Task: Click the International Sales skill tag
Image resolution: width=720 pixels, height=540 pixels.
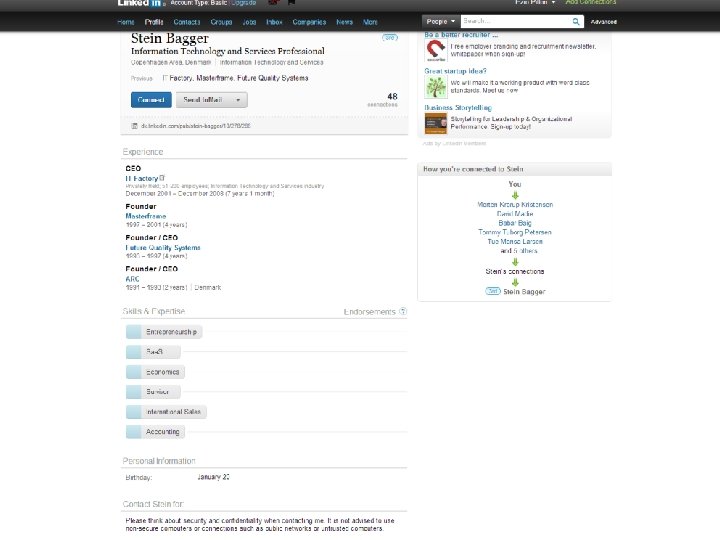Action: pos(166,411)
